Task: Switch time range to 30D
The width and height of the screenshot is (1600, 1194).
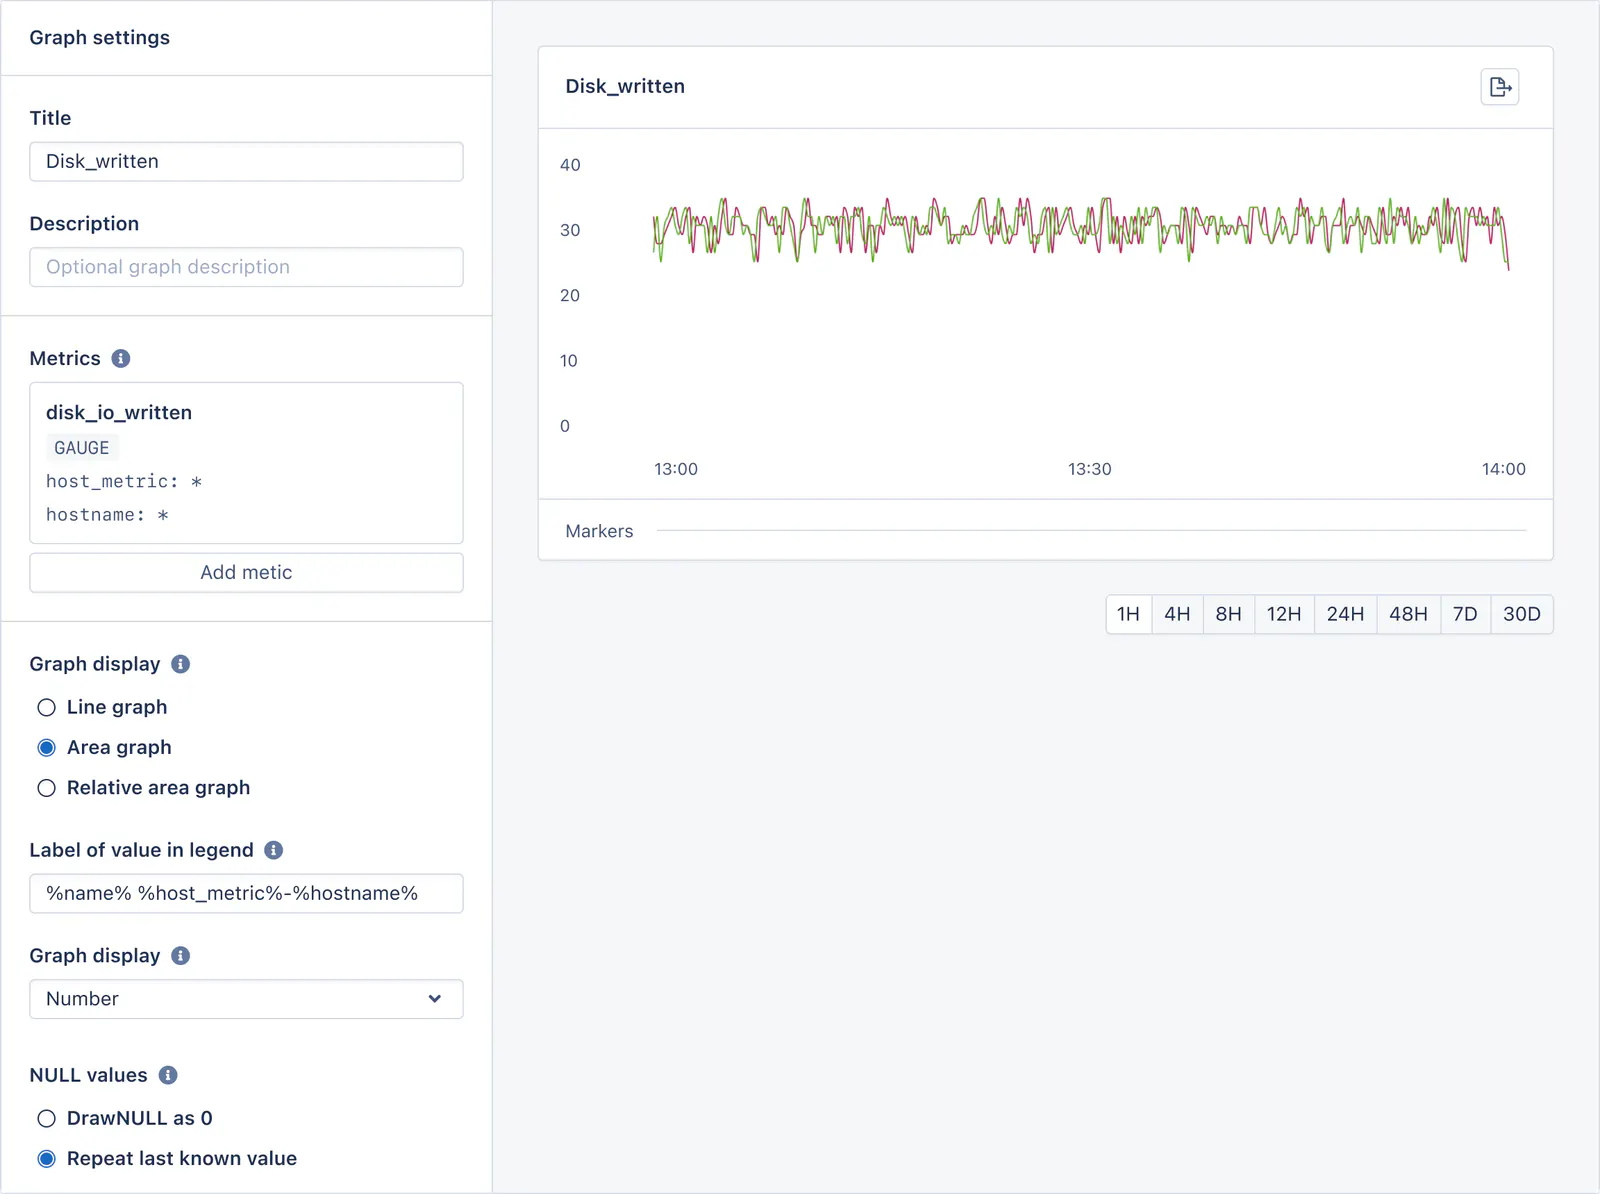Action: [1522, 614]
